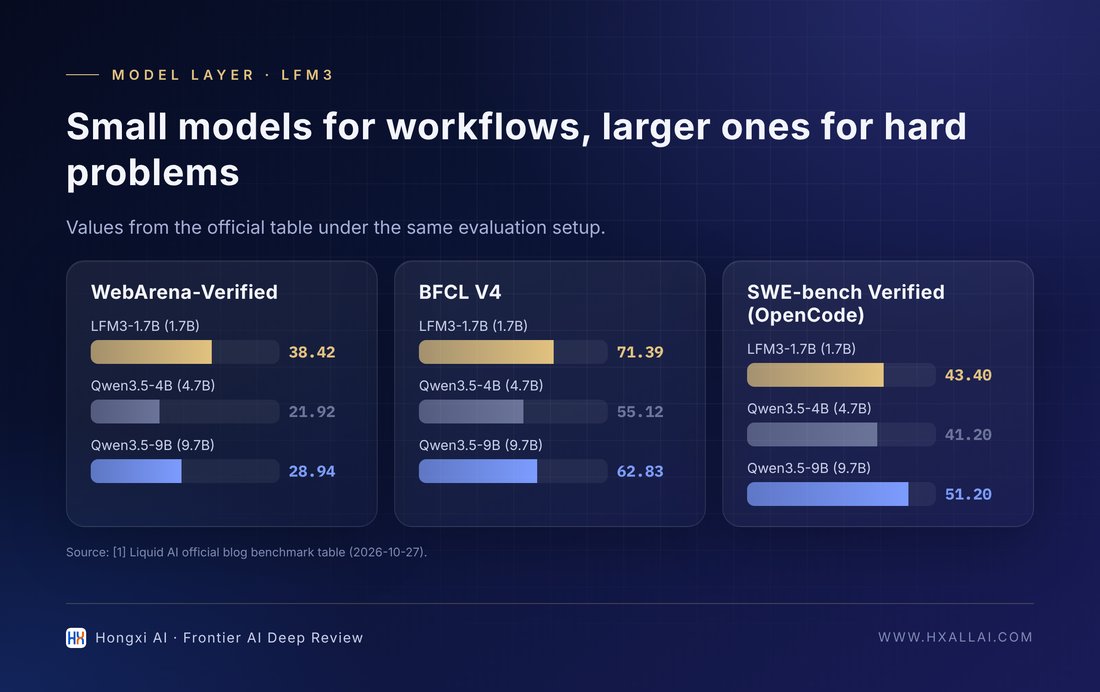The height and width of the screenshot is (692, 1100).
Task: Click Hongxi AI · Frontier AI Deep Review text
Action: click(x=229, y=638)
